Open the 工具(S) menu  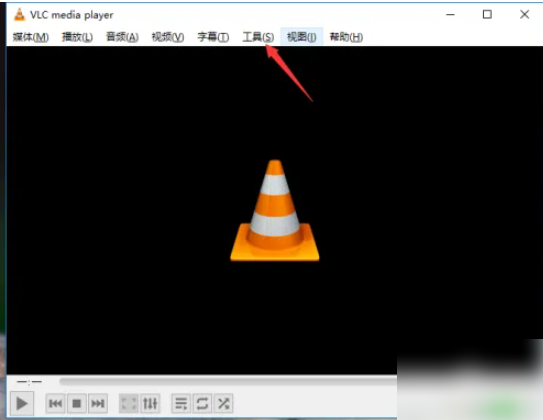point(258,37)
